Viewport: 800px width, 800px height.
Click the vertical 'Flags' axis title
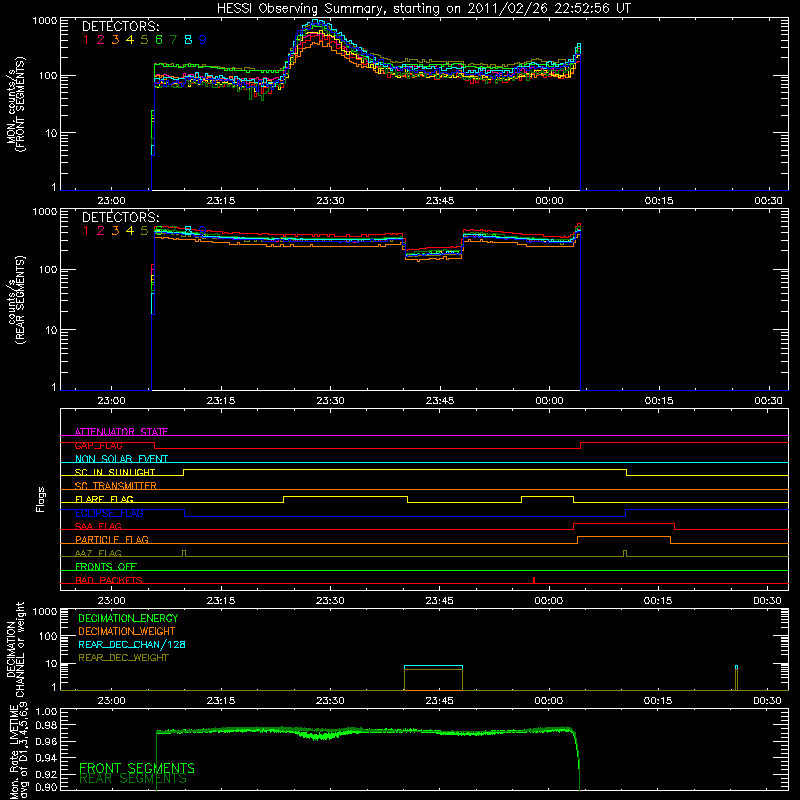point(40,499)
